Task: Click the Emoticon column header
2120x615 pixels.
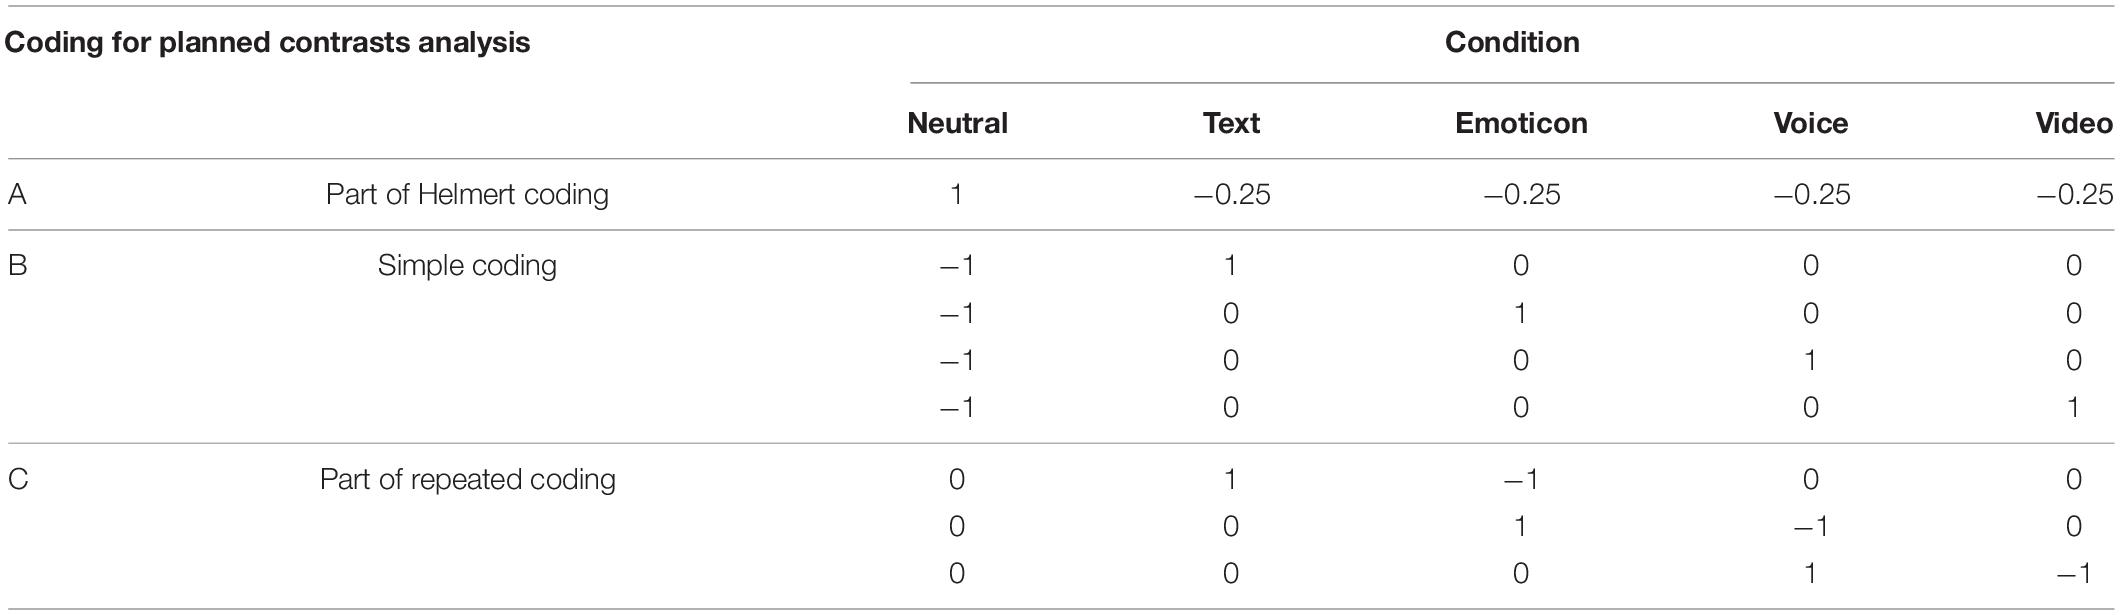Action: pos(1521,123)
